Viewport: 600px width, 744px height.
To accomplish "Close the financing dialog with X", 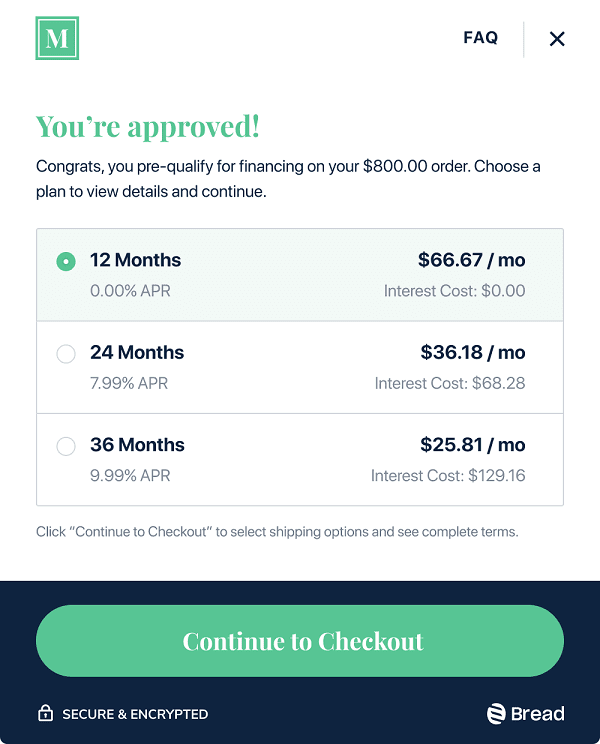I will pos(557,39).
